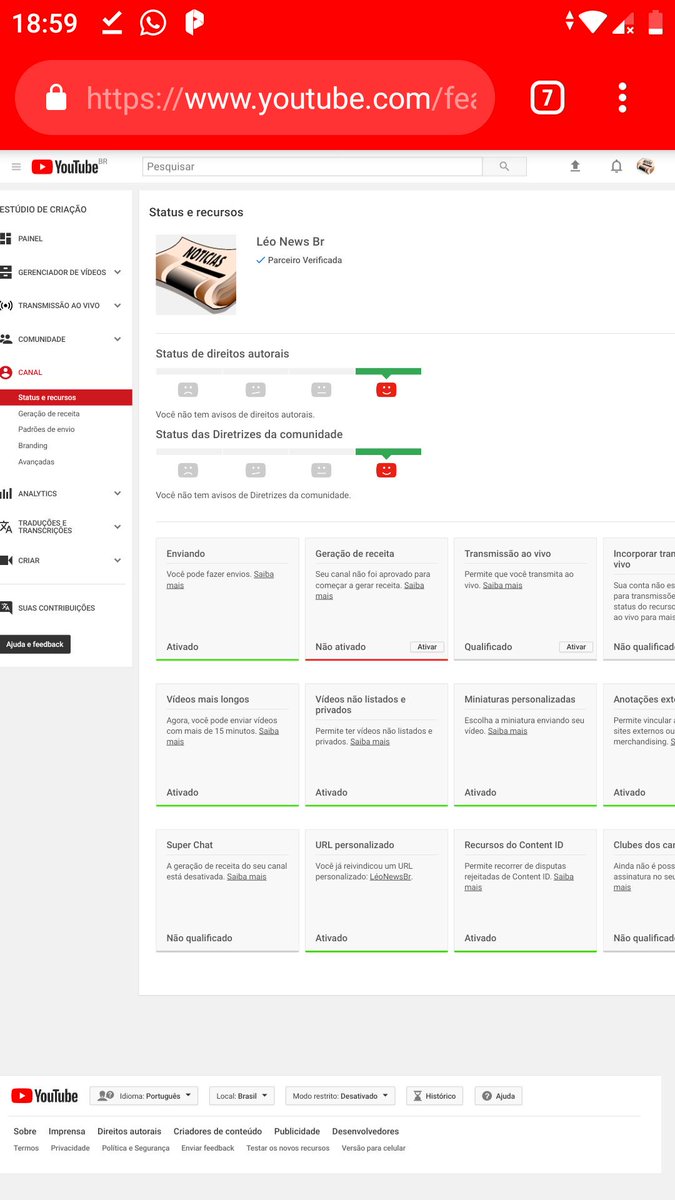The height and width of the screenshot is (1200, 675).
Task: Click the Analytics bar chart icon
Action: [x=6, y=494]
